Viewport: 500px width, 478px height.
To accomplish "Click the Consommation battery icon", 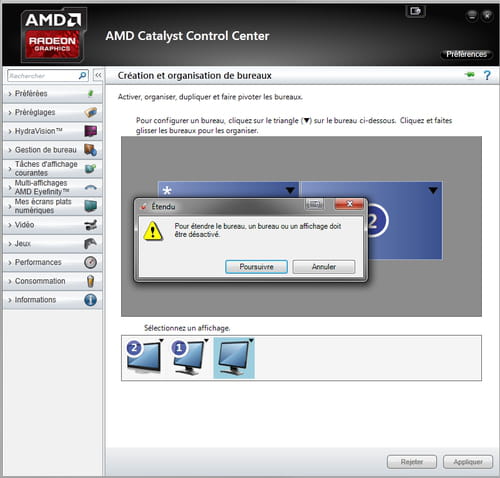I will 90,281.
